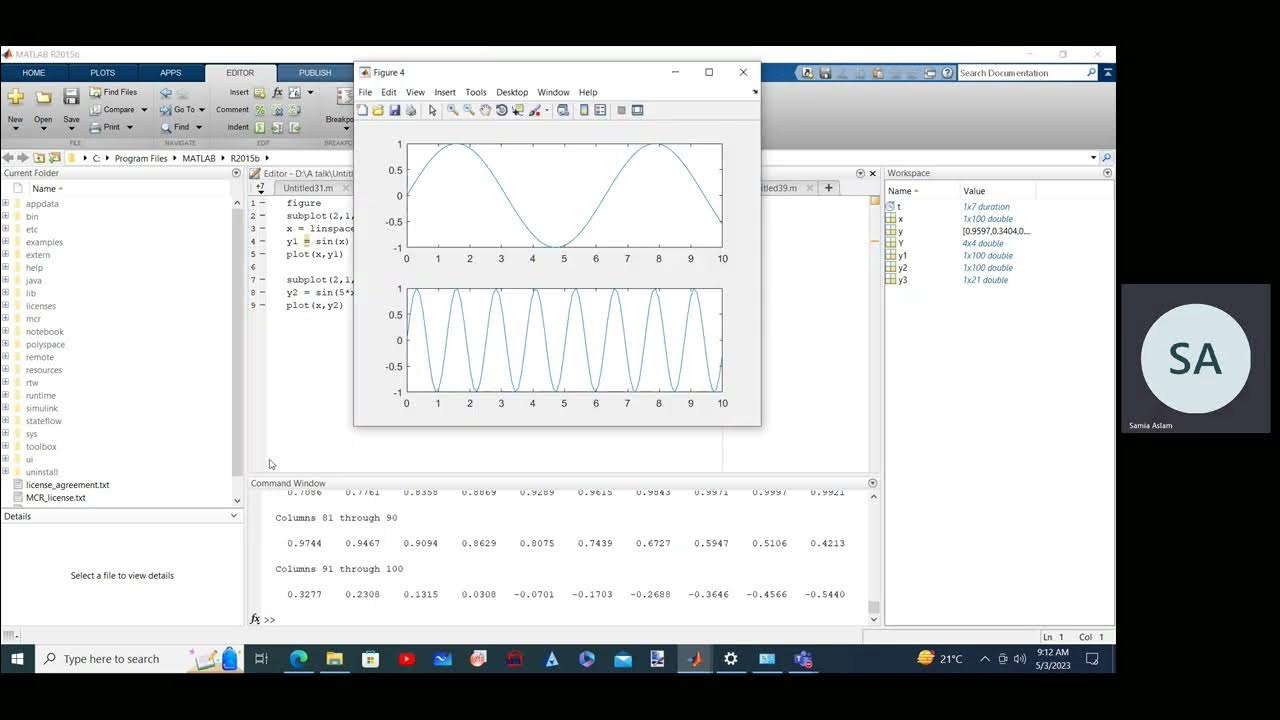Select the Edit Plot arrow tool
Viewport: 1280px width, 720px height.
tap(432, 110)
